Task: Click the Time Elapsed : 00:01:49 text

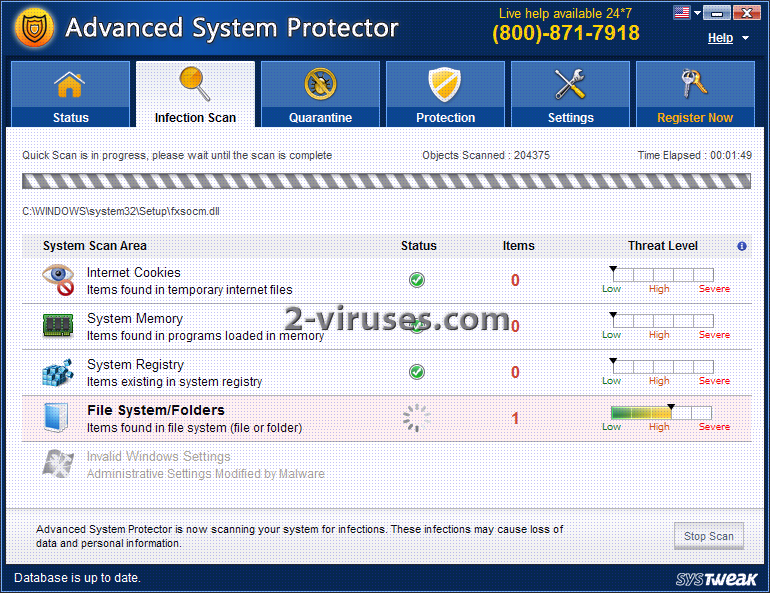Action: [694, 156]
